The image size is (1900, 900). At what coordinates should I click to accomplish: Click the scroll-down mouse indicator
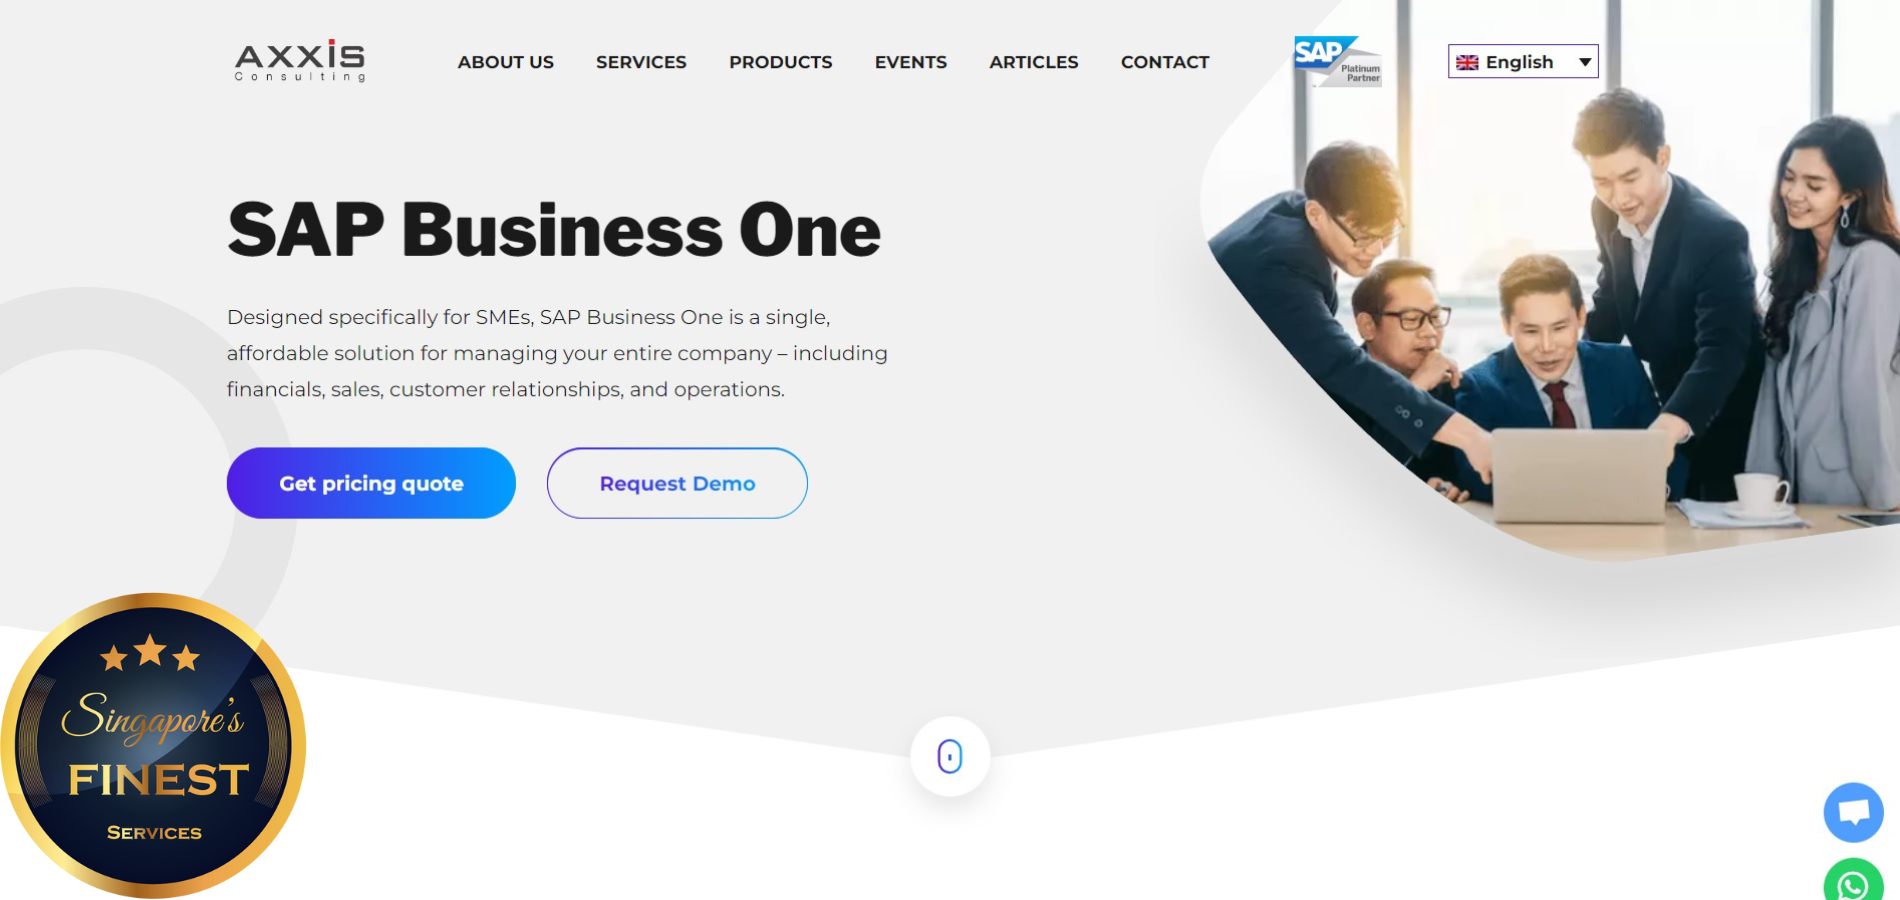pyautogui.click(x=950, y=756)
